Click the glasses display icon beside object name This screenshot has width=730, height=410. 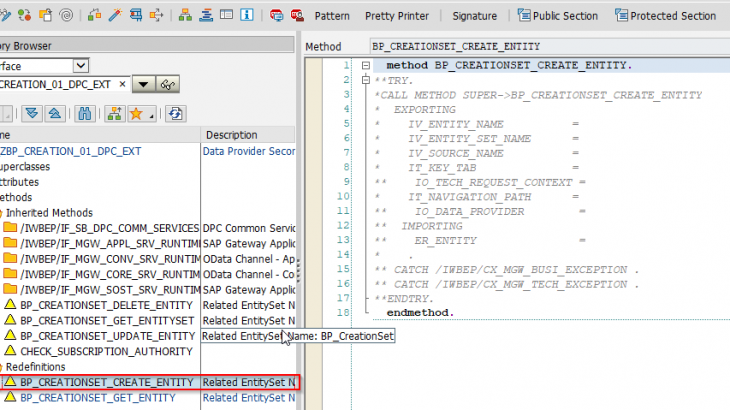[x=168, y=84]
